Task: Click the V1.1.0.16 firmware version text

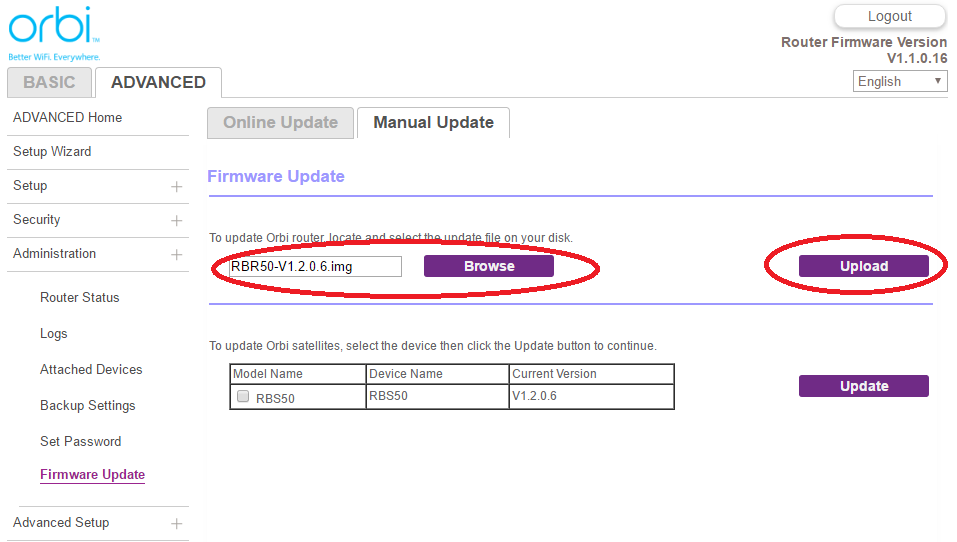Action: click(917, 59)
